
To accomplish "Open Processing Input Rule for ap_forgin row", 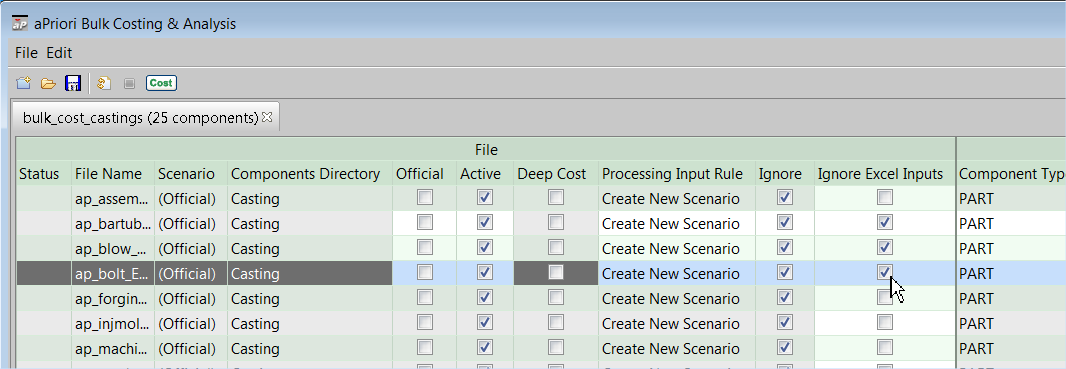I will [676, 298].
